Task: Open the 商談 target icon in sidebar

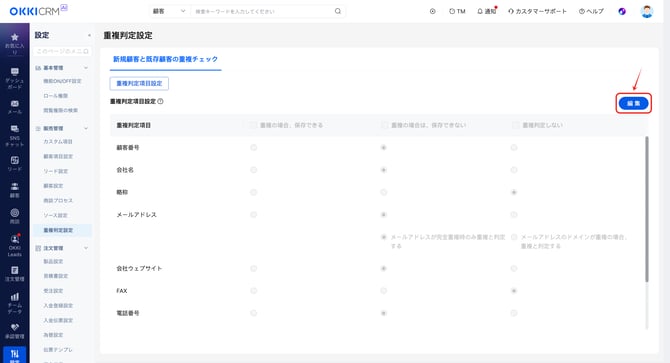Action: (15, 213)
